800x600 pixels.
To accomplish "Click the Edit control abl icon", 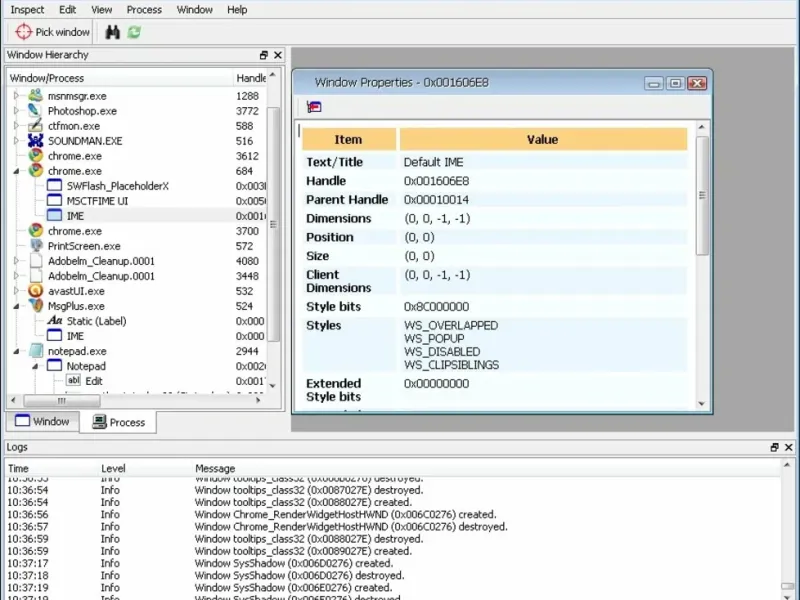I will (x=73, y=380).
